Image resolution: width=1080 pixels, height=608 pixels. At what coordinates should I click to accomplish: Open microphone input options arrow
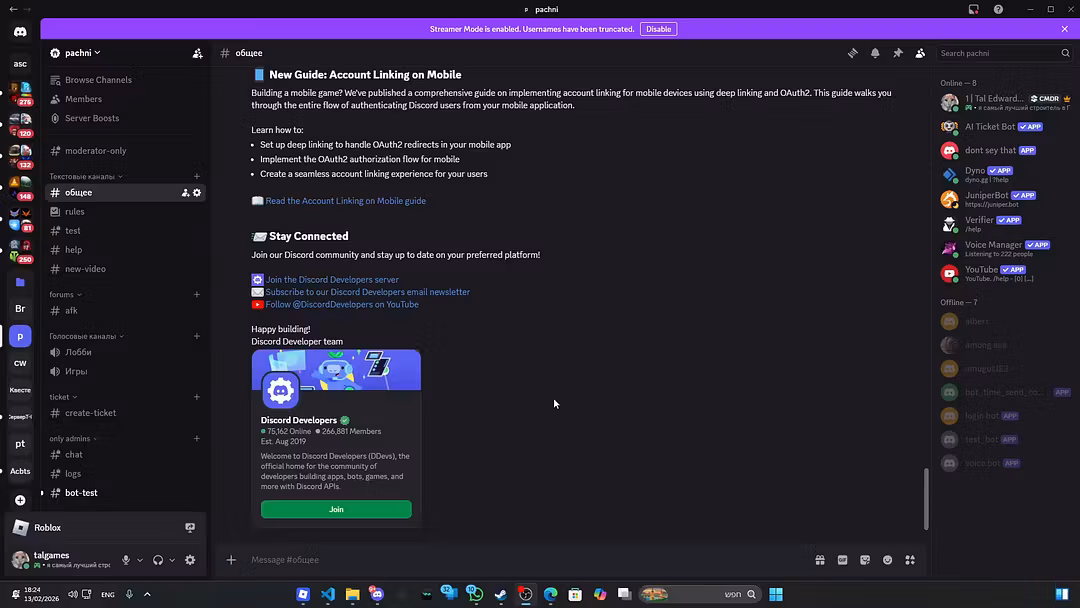tap(140, 560)
